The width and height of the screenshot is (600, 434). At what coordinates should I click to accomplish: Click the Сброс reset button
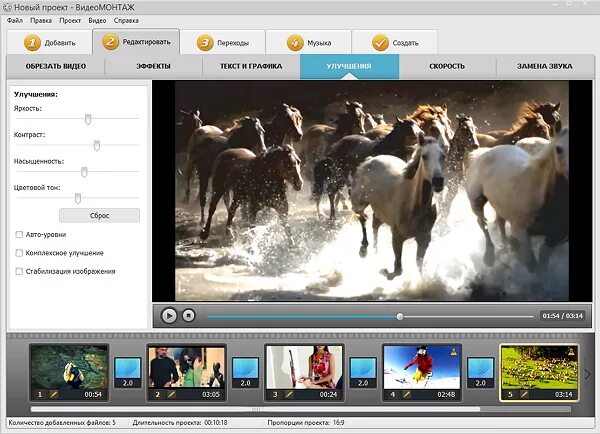pos(99,215)
